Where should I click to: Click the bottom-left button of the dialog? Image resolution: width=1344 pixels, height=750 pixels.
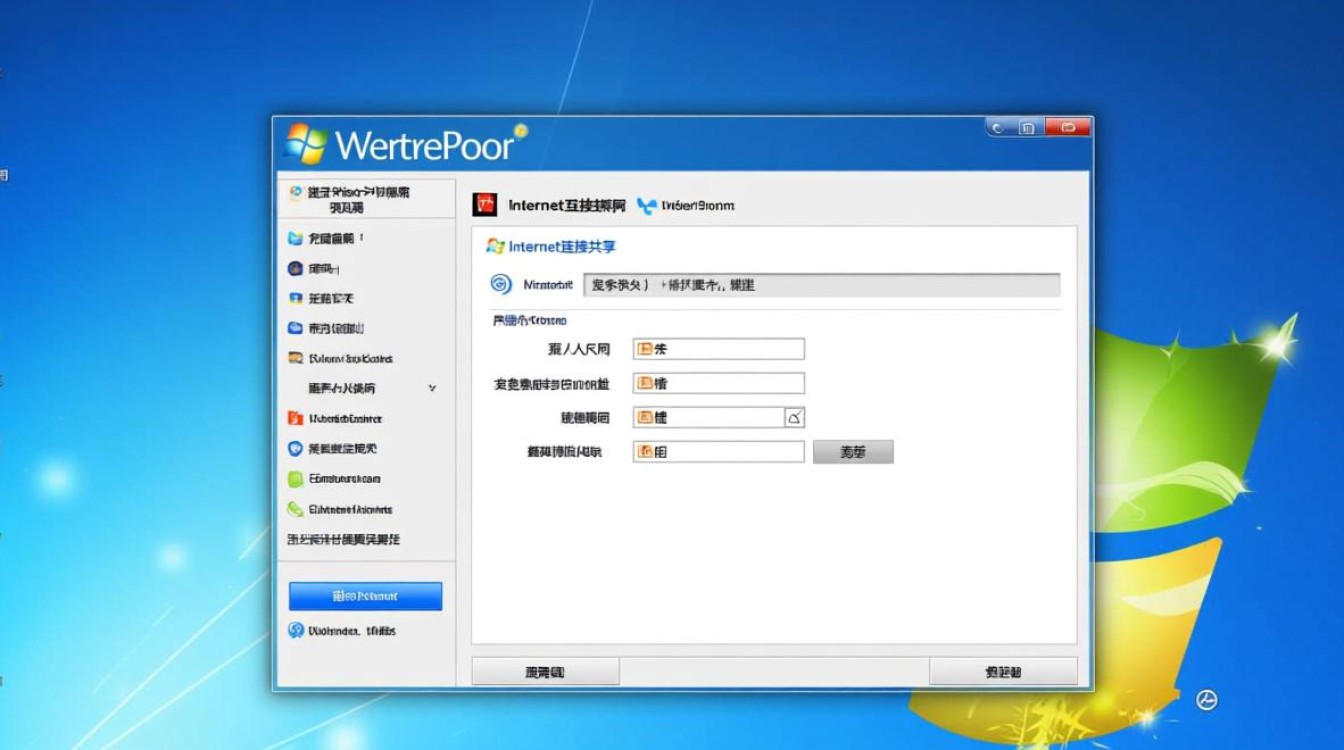pyautogui.click(x=545, y=672)
